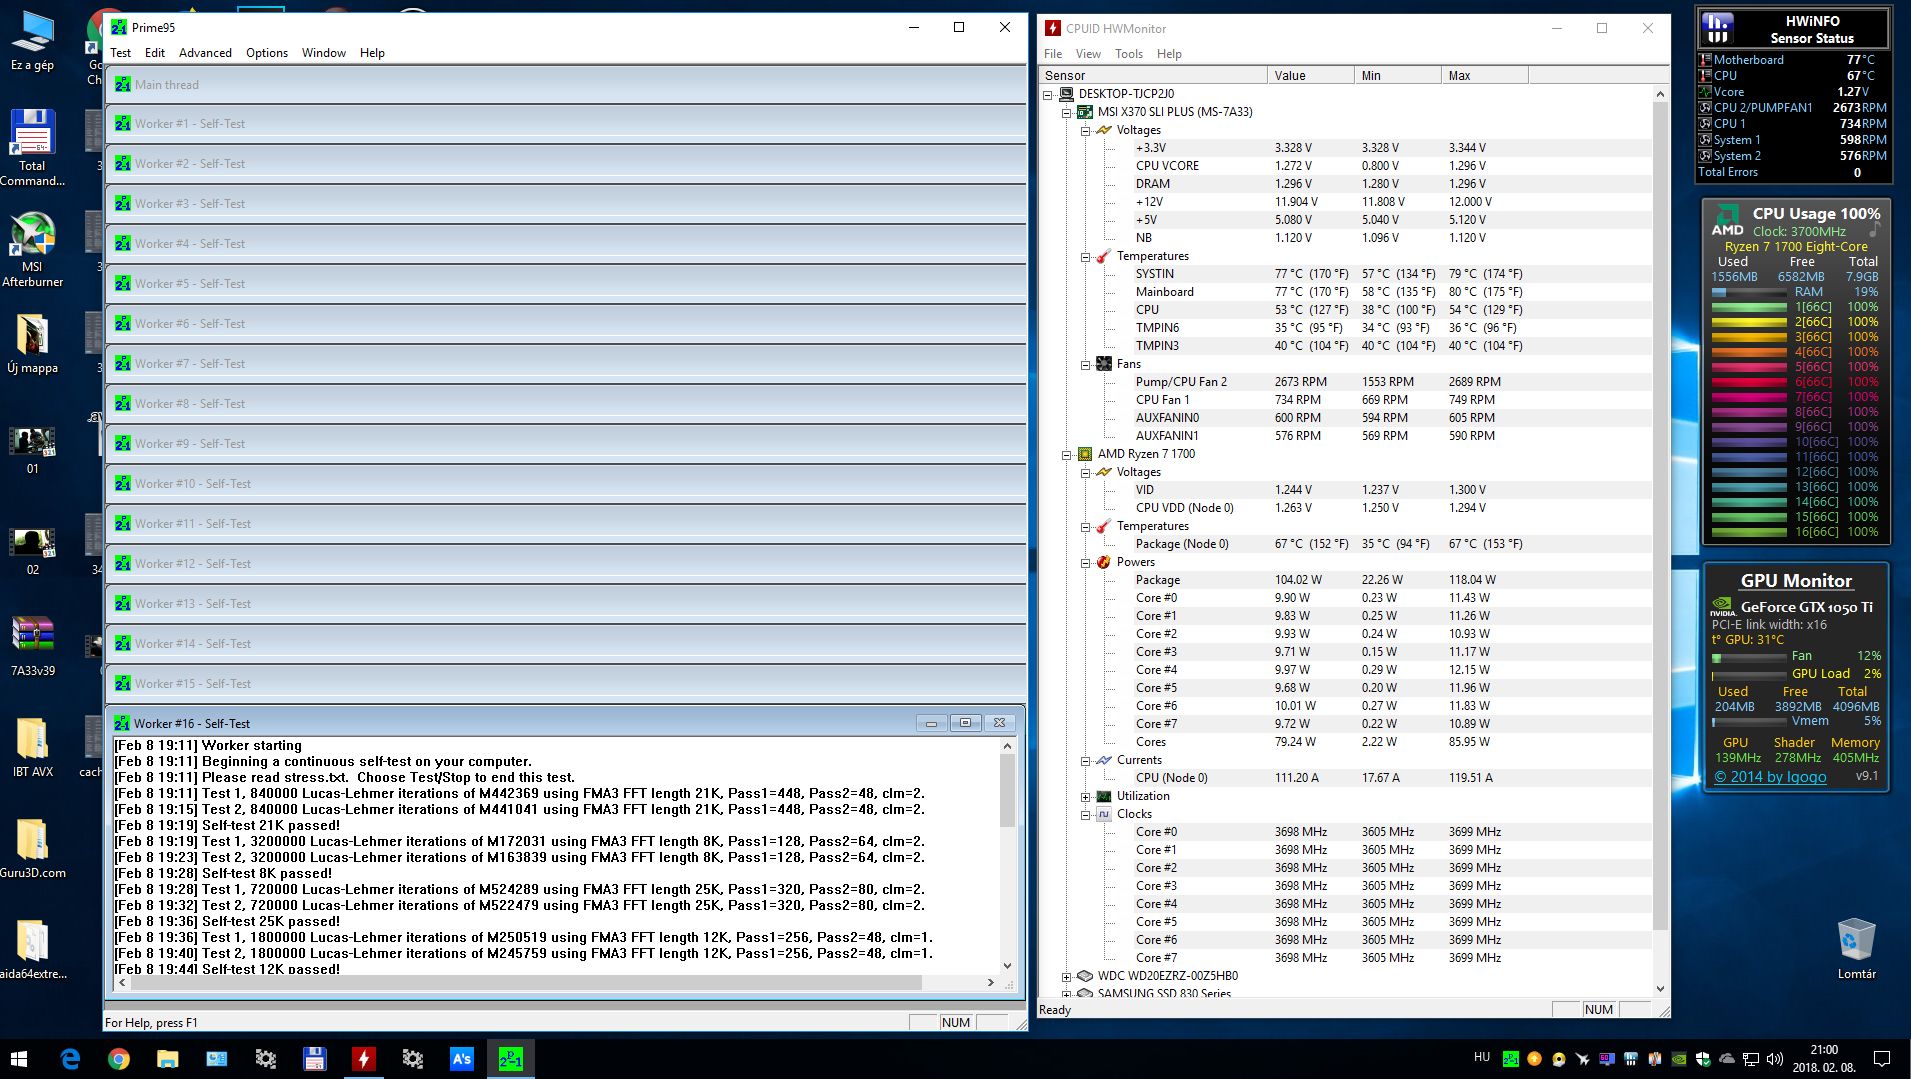Launch Total Commander from desktop shortcut
This screenshot has width=1911, height=1079.
(x=32, y=148)
